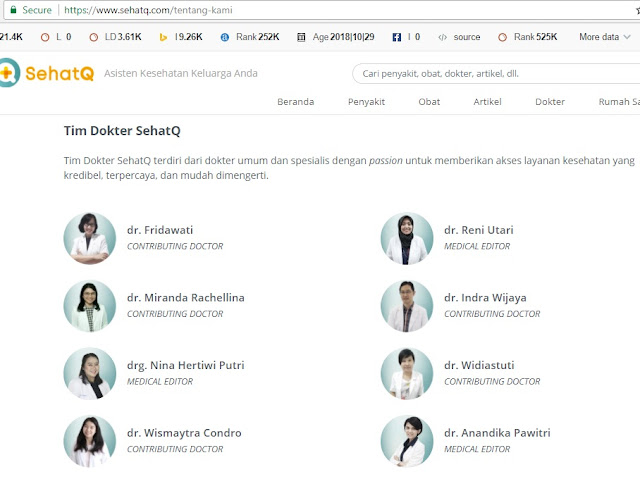Click the Rank 525K circle icon

click(x=502, y=37)
